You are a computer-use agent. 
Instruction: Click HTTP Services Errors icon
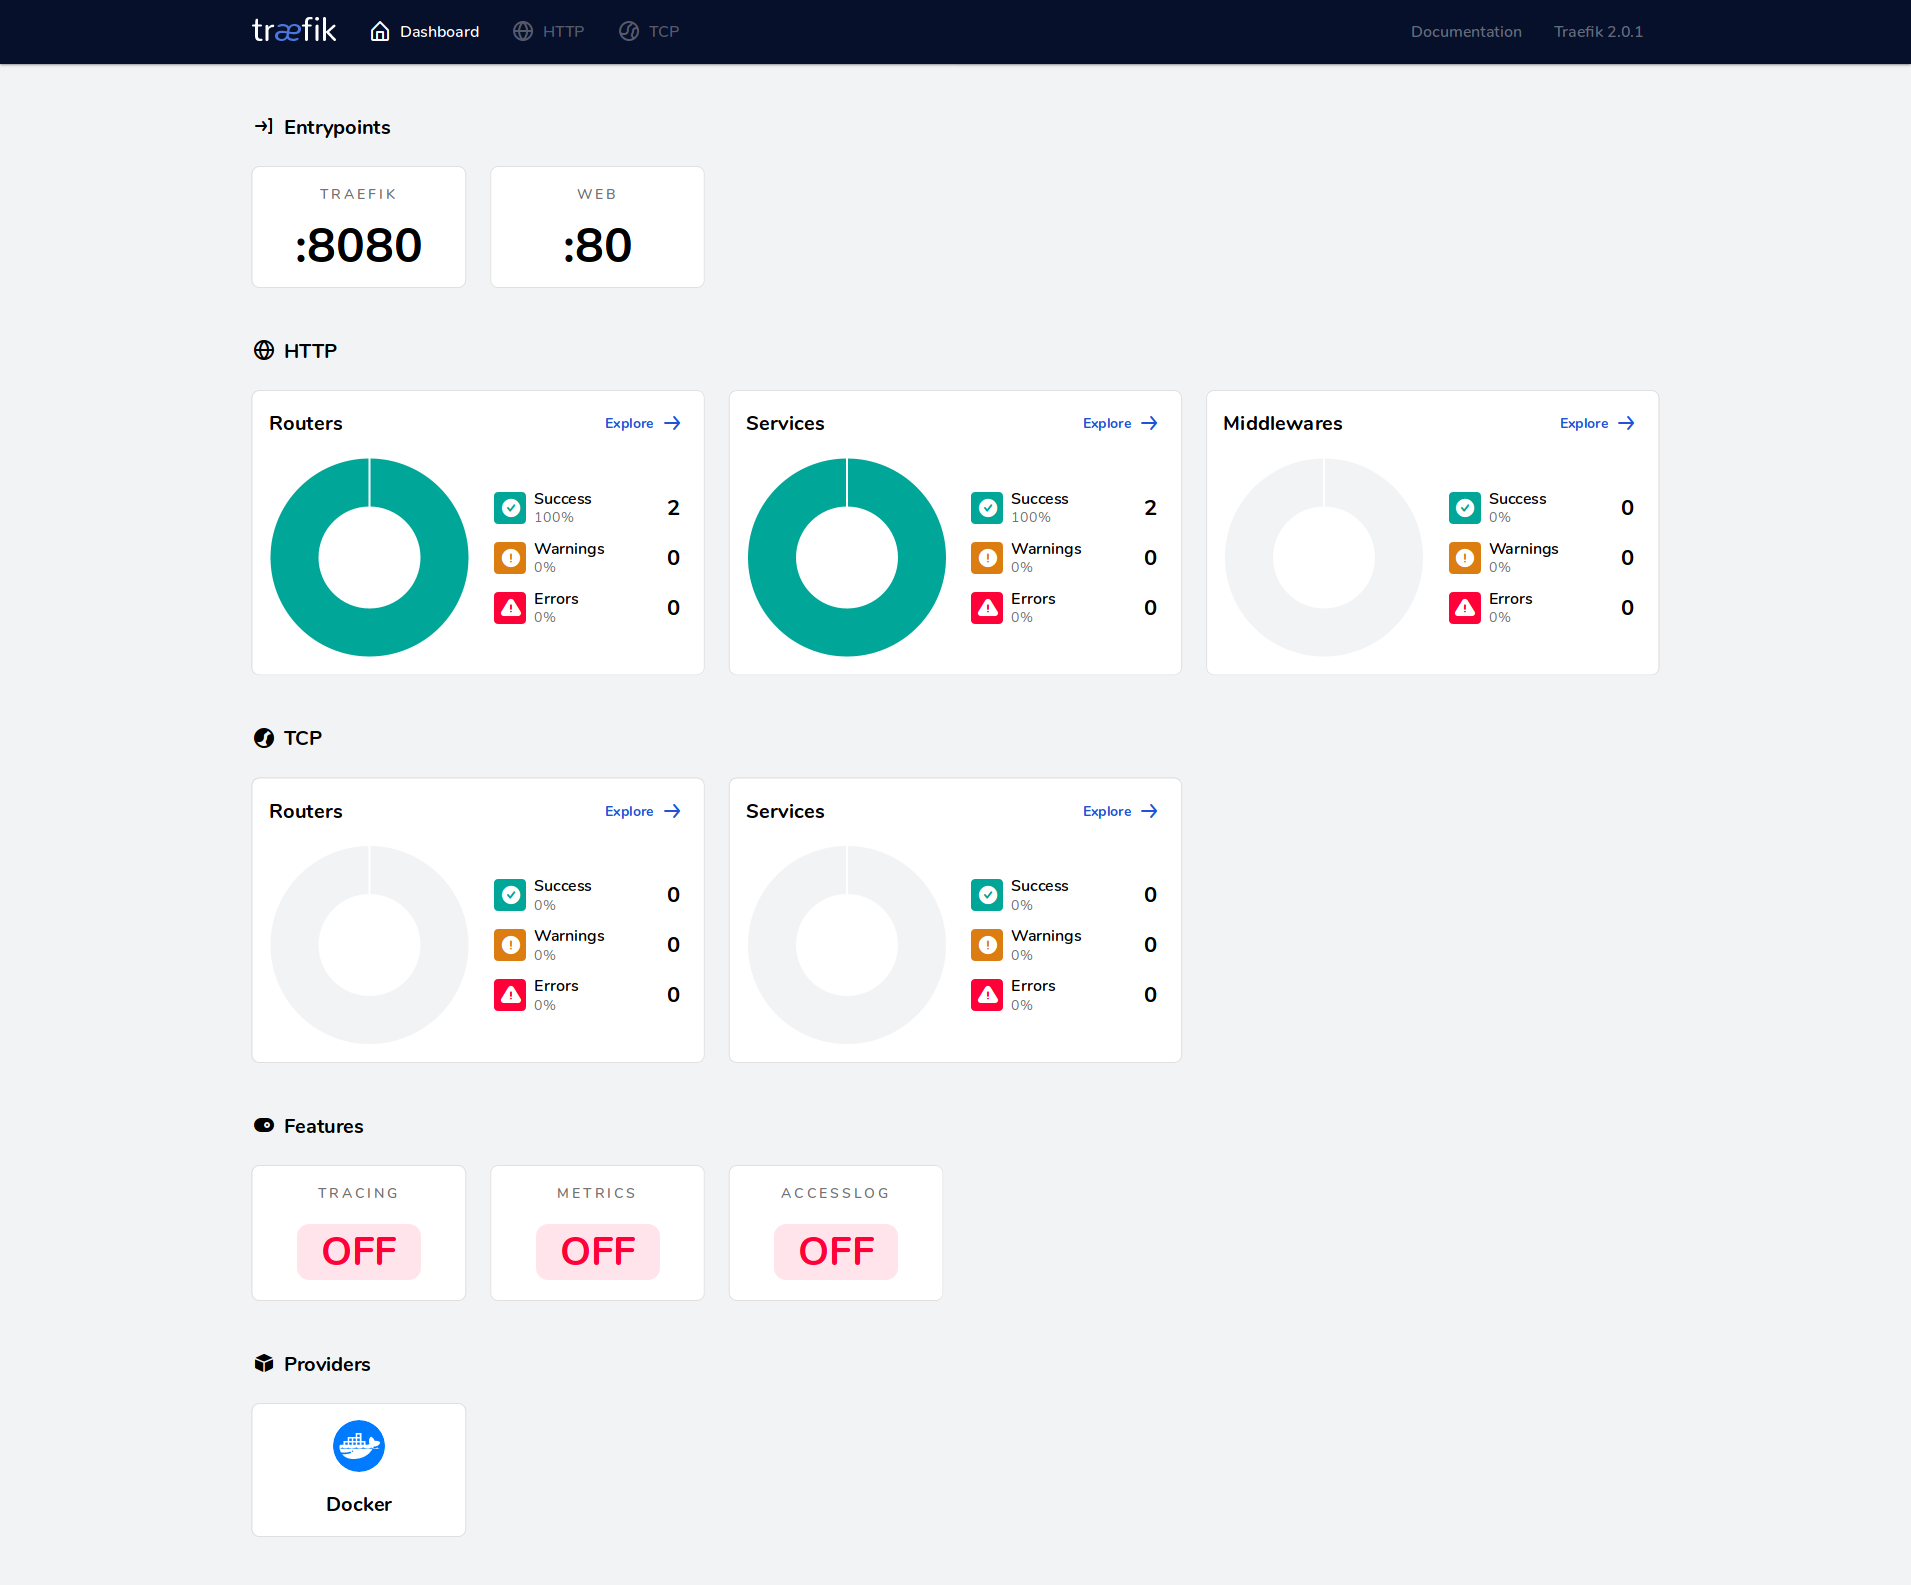[x=987, y=608]
